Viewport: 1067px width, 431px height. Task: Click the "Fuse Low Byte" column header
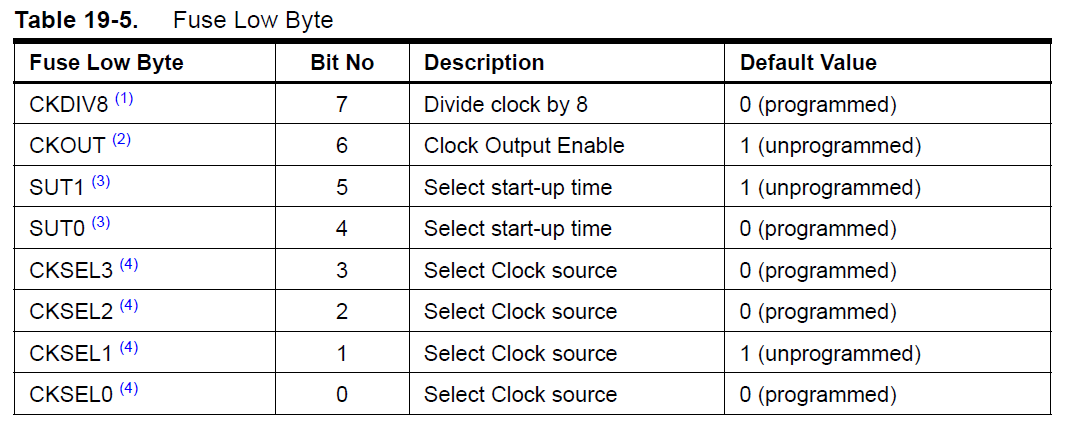coord(107,62)
